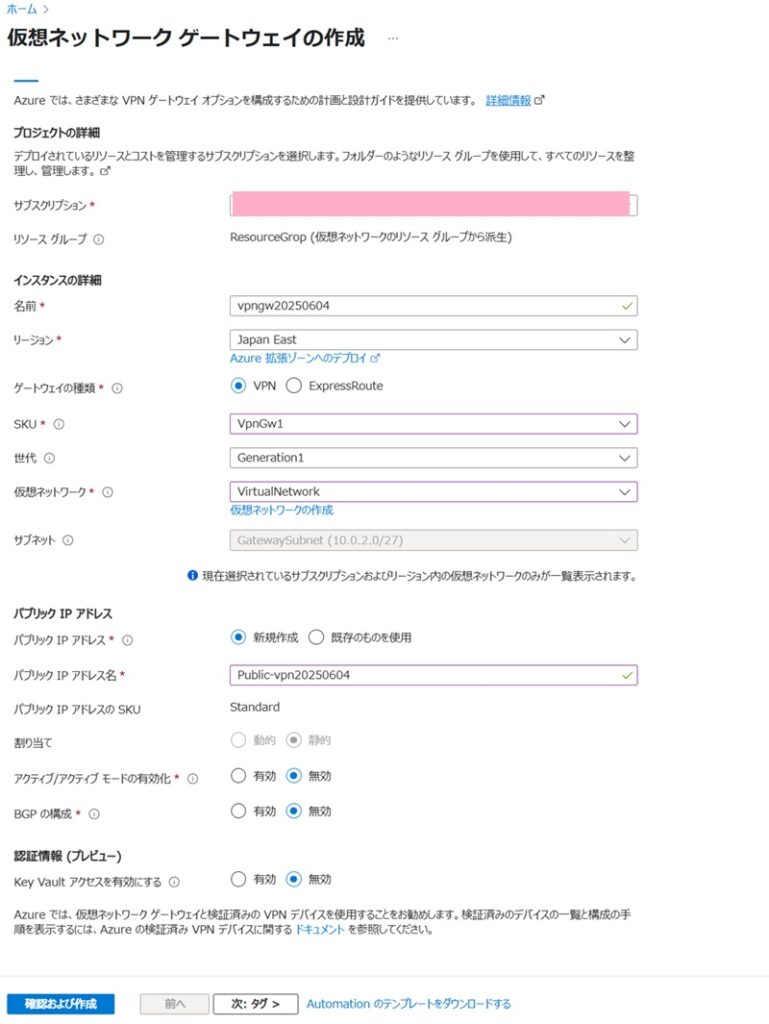The height and width of the screenshot is (1024, 769).
Task: Choose 既存のものを使用 for public IP address
Action: point(316,637)
